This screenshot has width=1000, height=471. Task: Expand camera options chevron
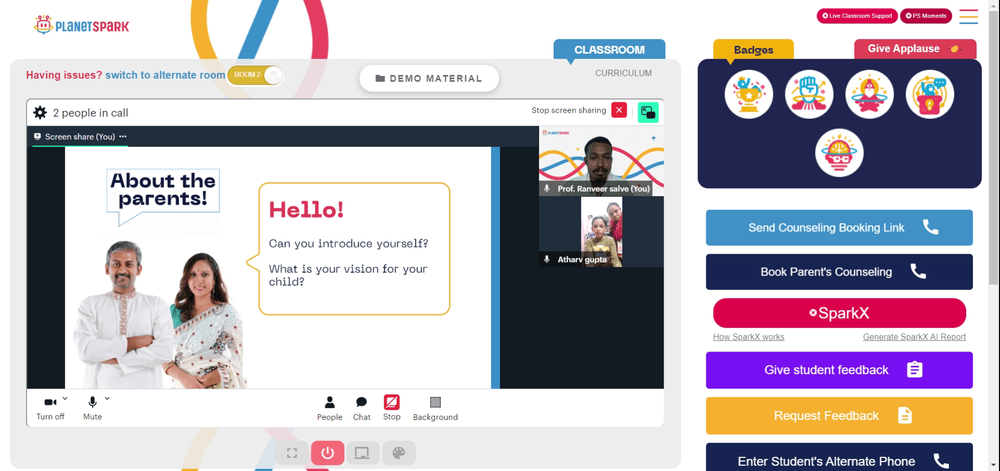click(x=65, y=399)
